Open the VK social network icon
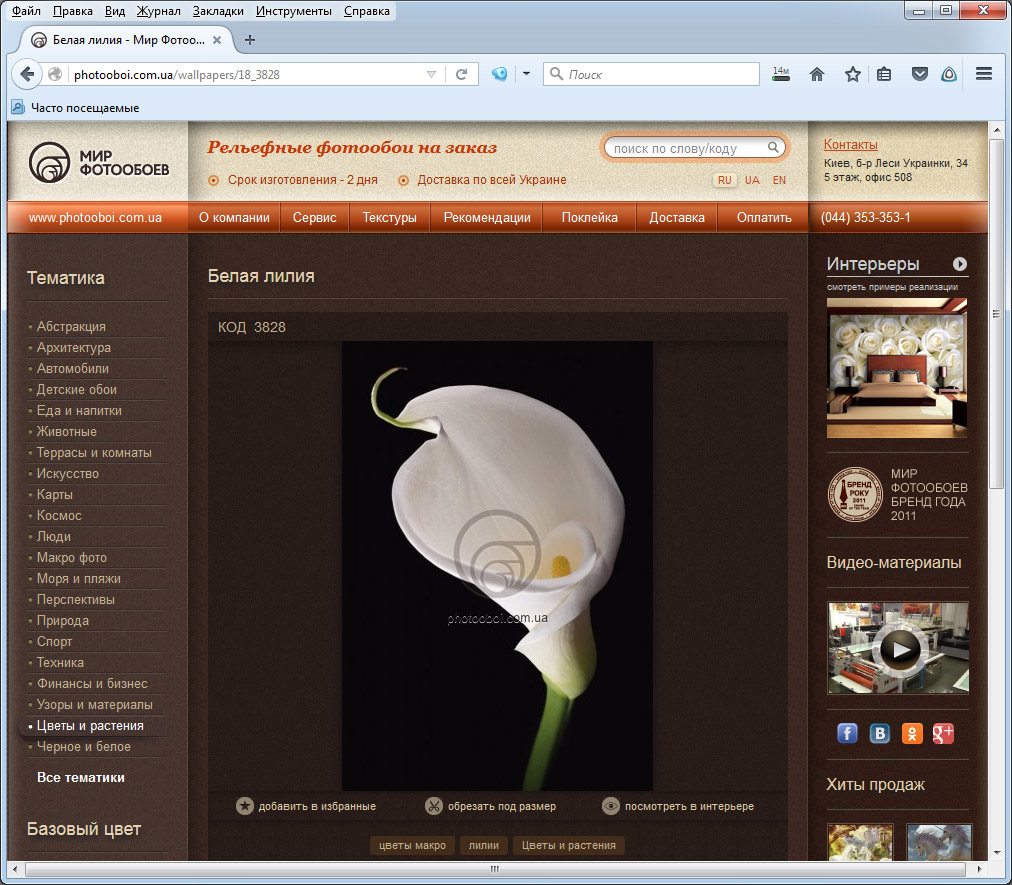The width and height of the screenshot is (1012, 885). 880,734
